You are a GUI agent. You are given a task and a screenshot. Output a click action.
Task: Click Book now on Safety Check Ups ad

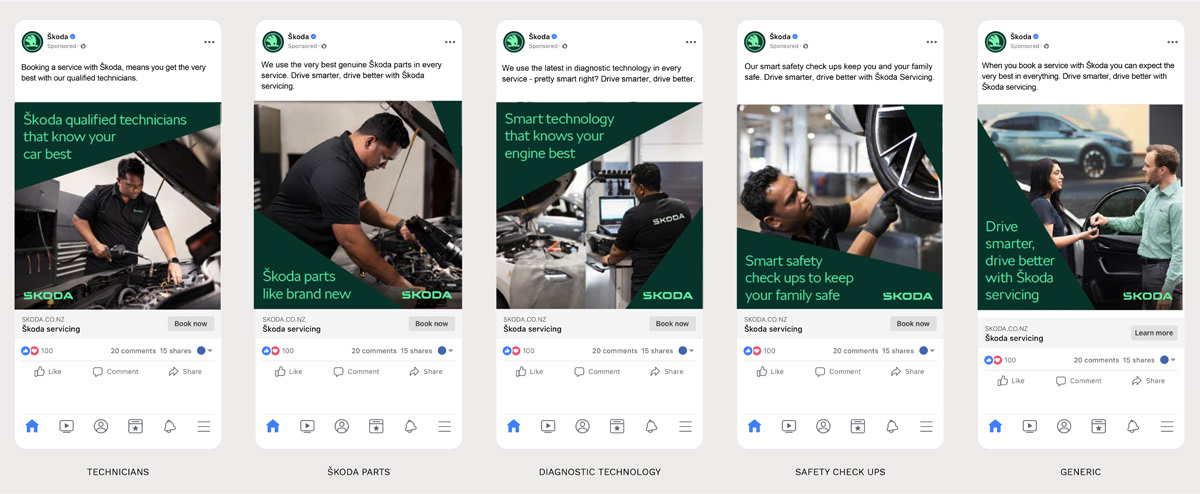(x=913, y=324)
